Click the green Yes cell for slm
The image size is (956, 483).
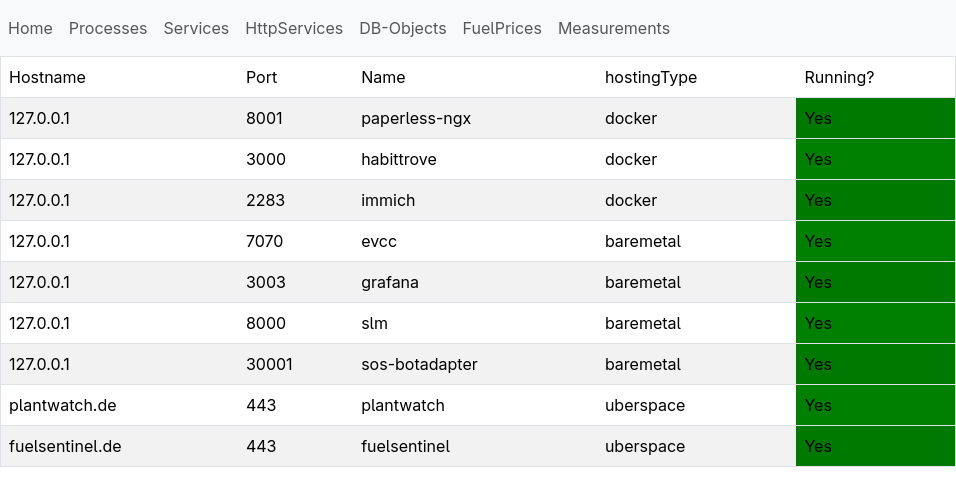[876, 323]
